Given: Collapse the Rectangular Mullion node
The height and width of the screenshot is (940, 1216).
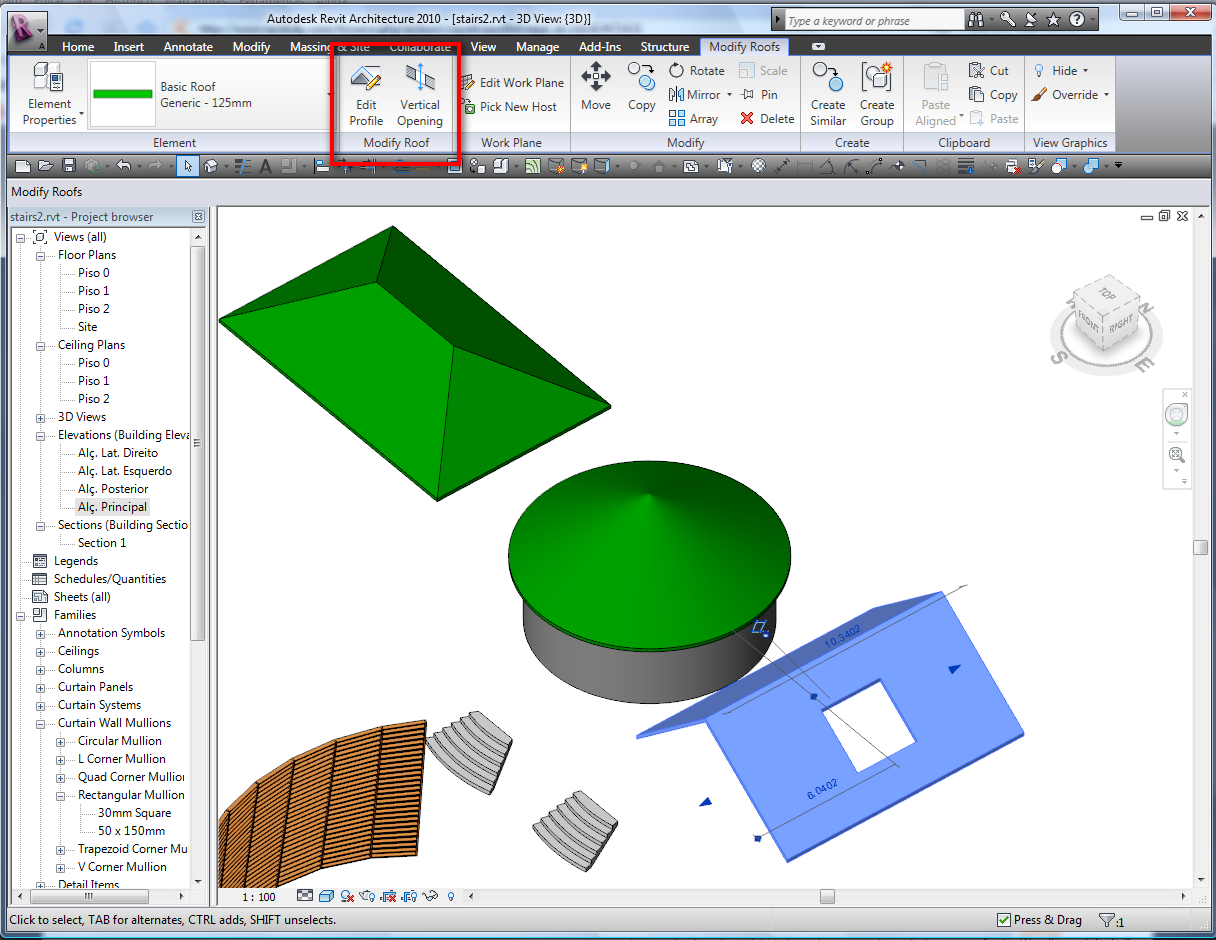Looking at the screenshot, I should pos(61,795).
